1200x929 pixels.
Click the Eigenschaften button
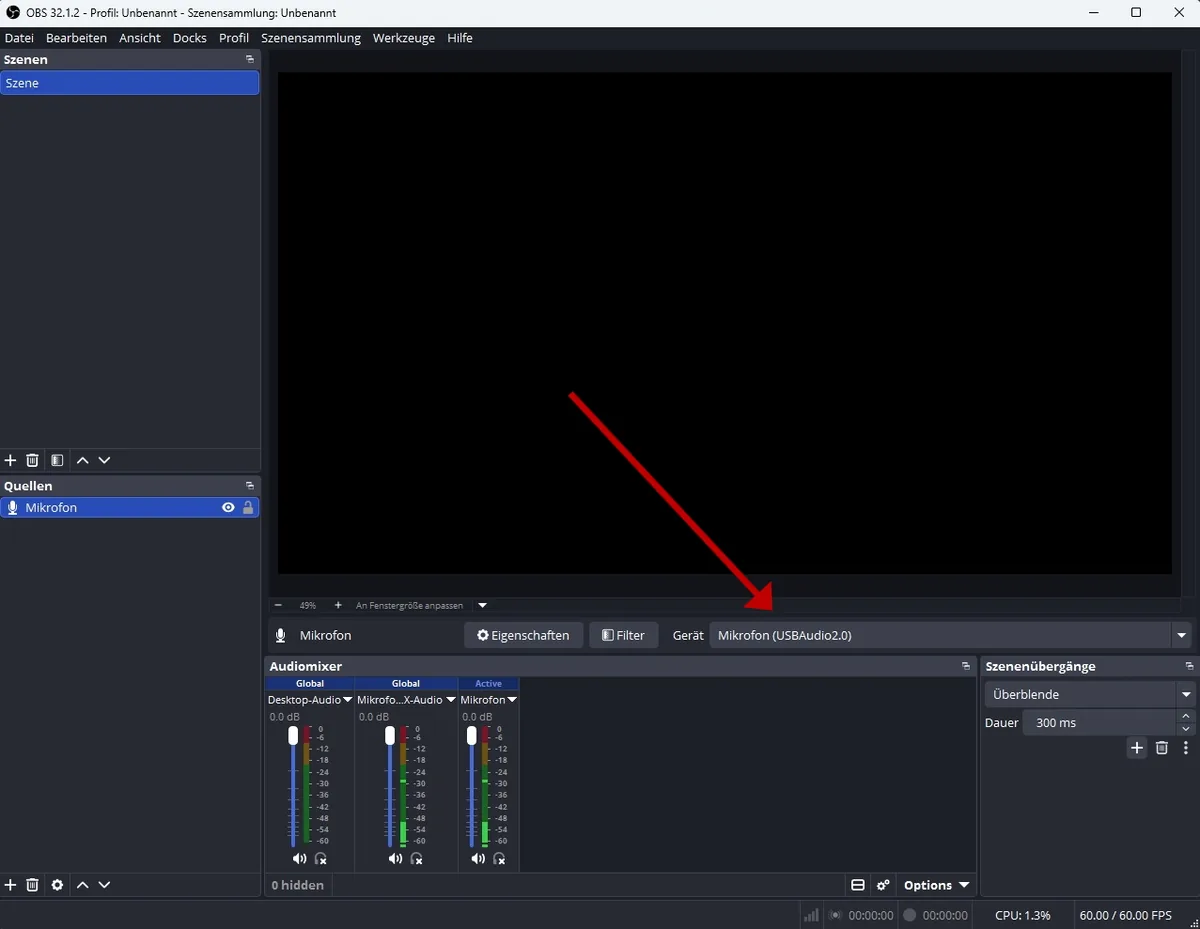(x=523, y=635)
